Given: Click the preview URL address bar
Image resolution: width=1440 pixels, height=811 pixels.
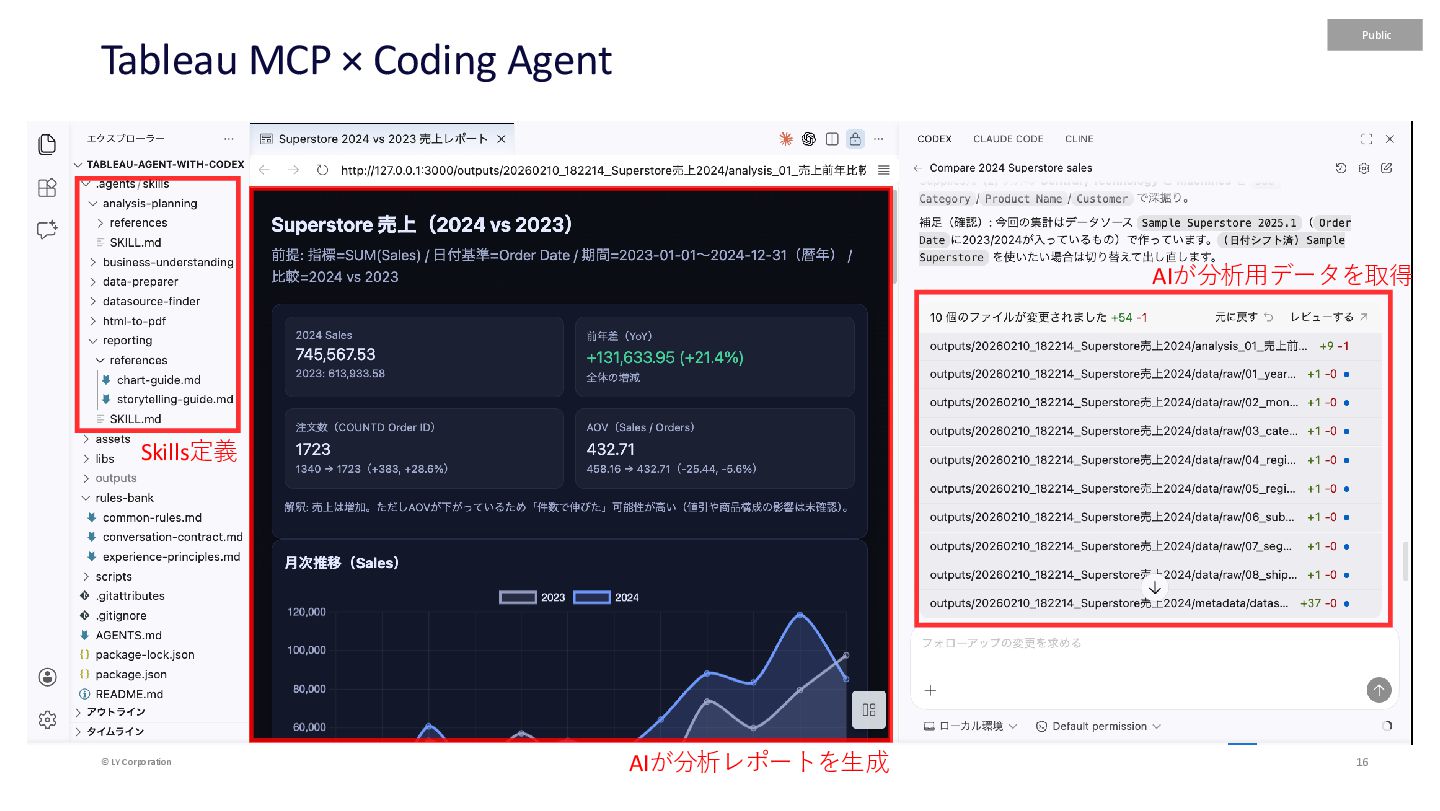Looking at the screenshot, I should pos(605,170).
